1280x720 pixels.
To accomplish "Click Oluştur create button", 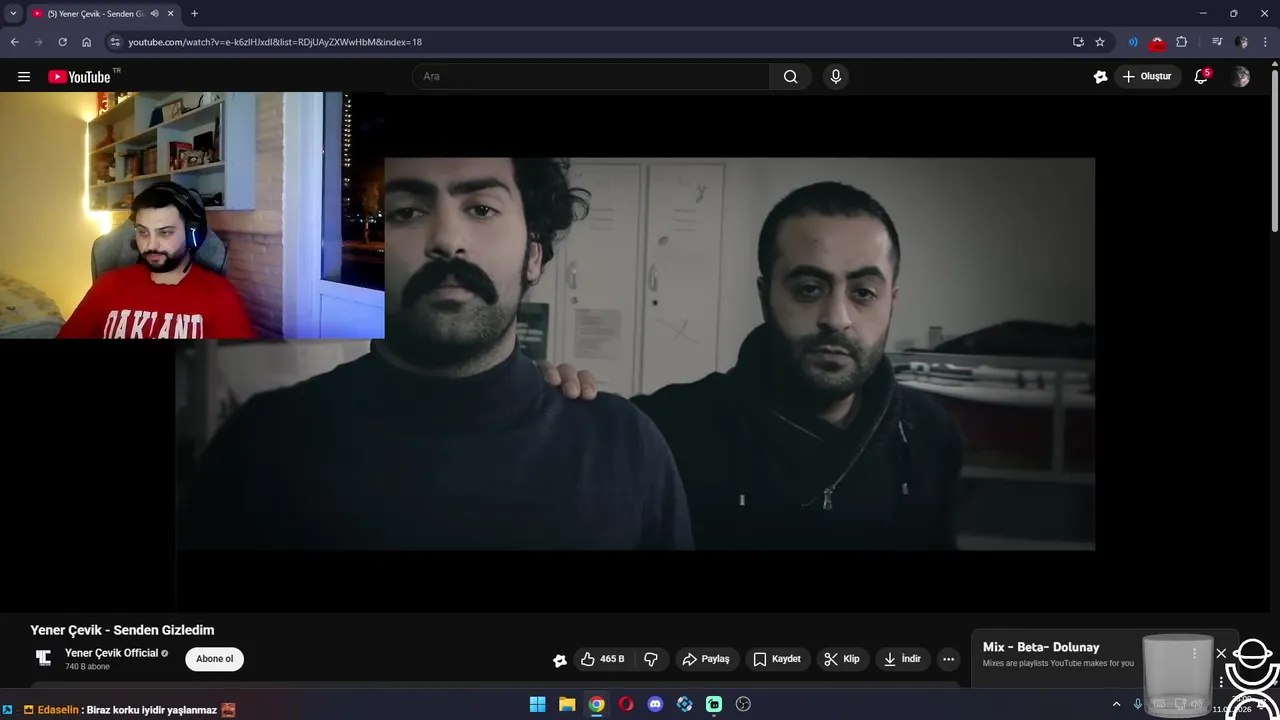I will coord(1147,77).
